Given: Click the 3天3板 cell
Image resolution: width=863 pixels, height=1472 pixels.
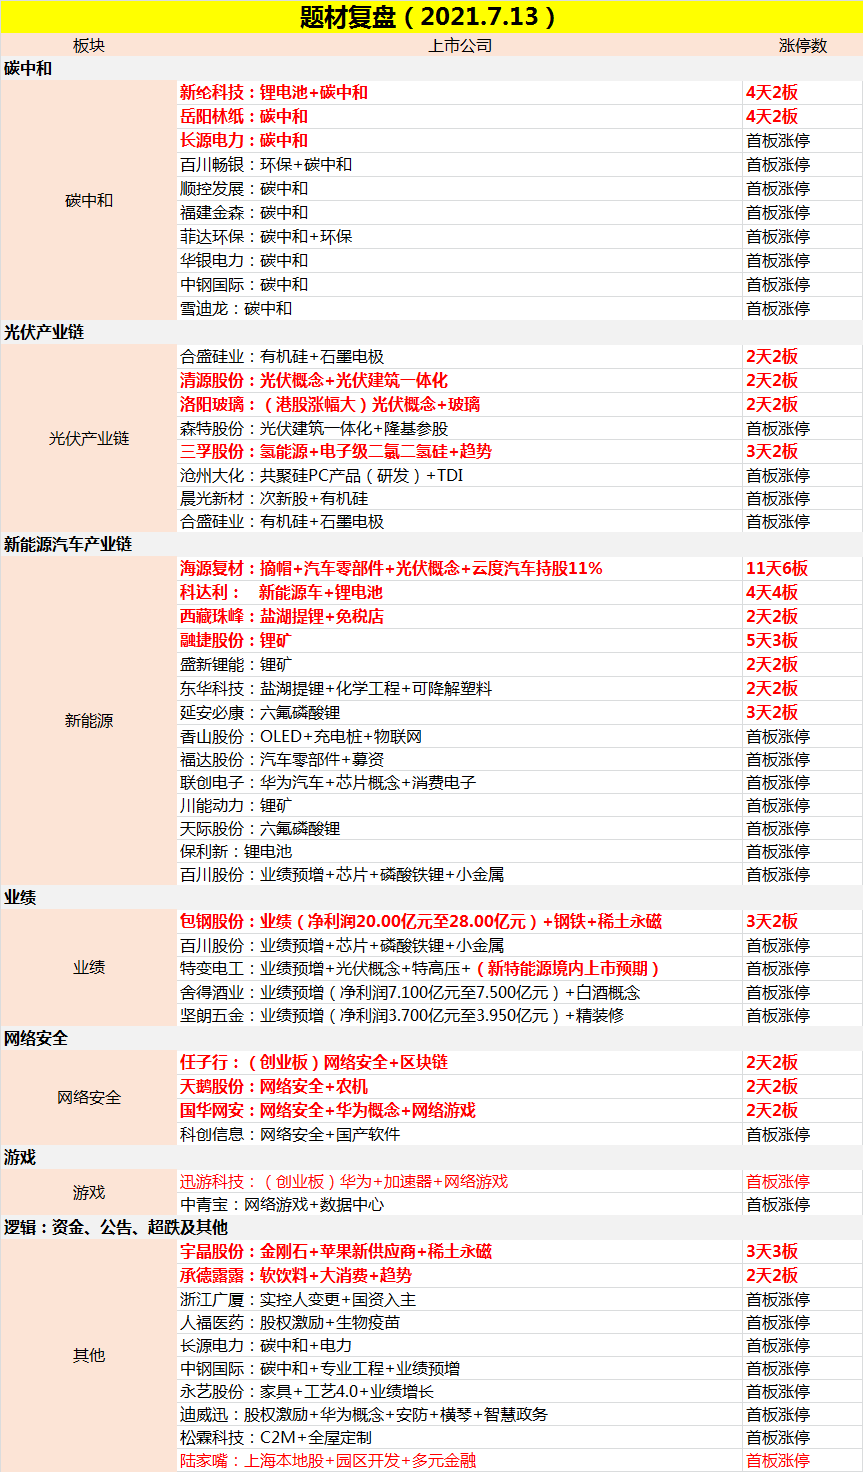Looking at the screenshot, I should [x=772, y=1251].
